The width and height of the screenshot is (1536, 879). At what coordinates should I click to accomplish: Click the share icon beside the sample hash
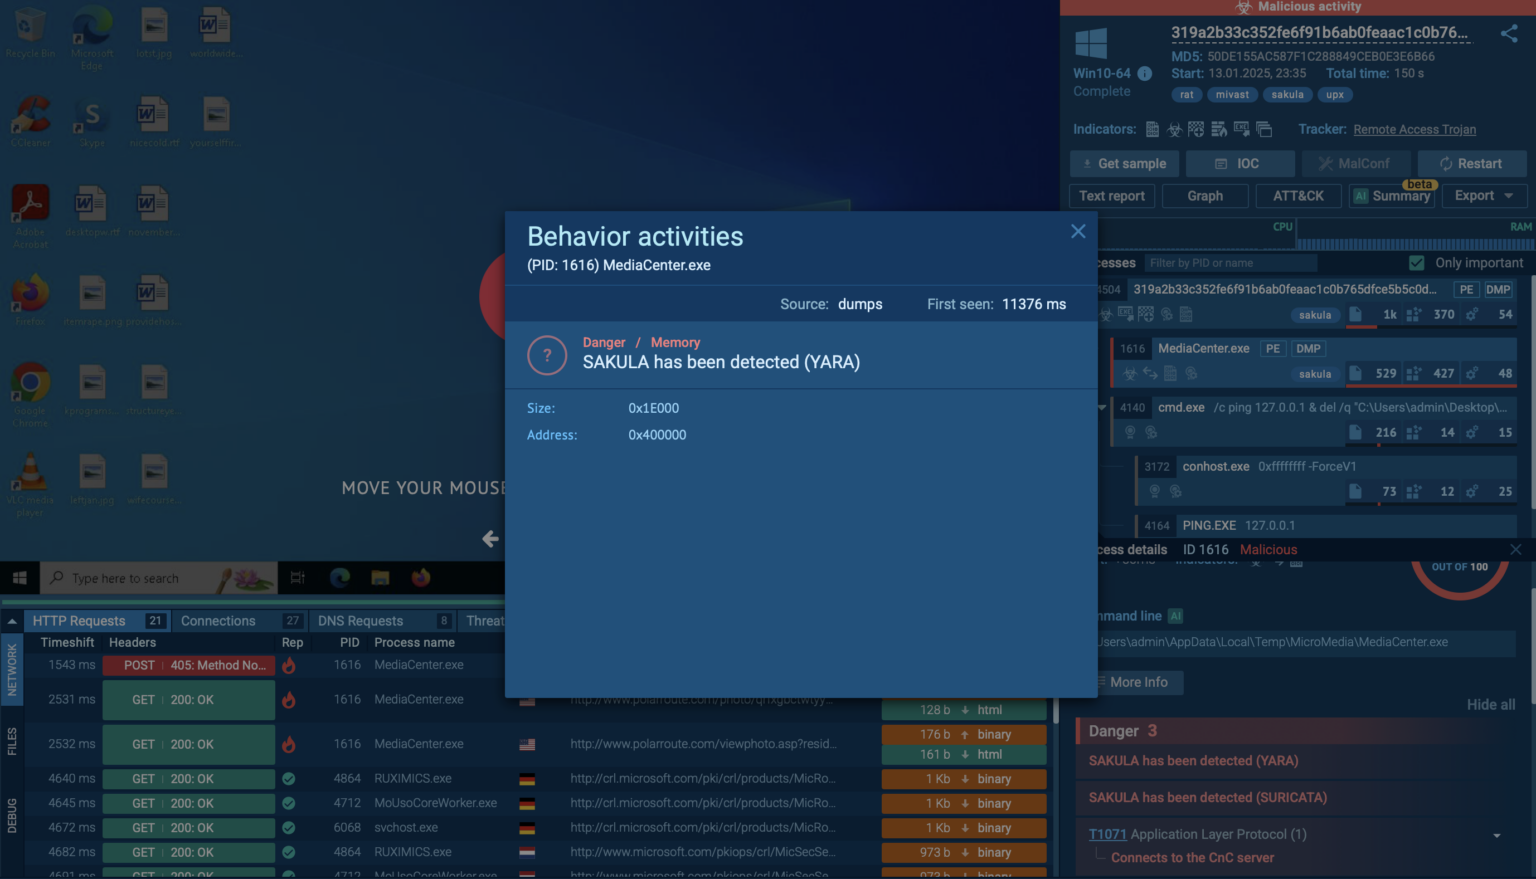coord(1510,33)
